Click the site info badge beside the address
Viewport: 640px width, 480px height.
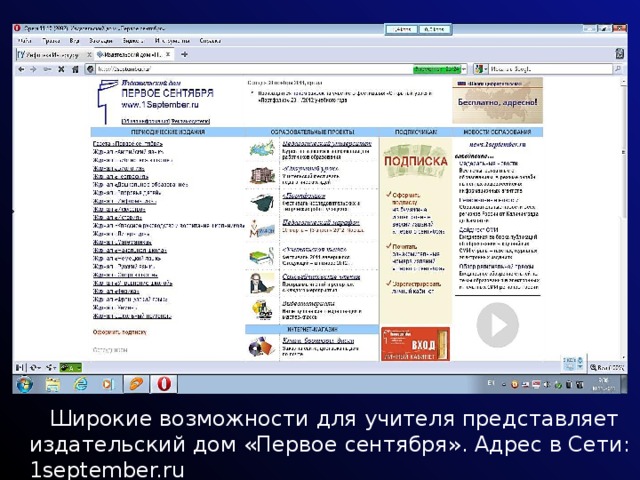pos(90,69)
